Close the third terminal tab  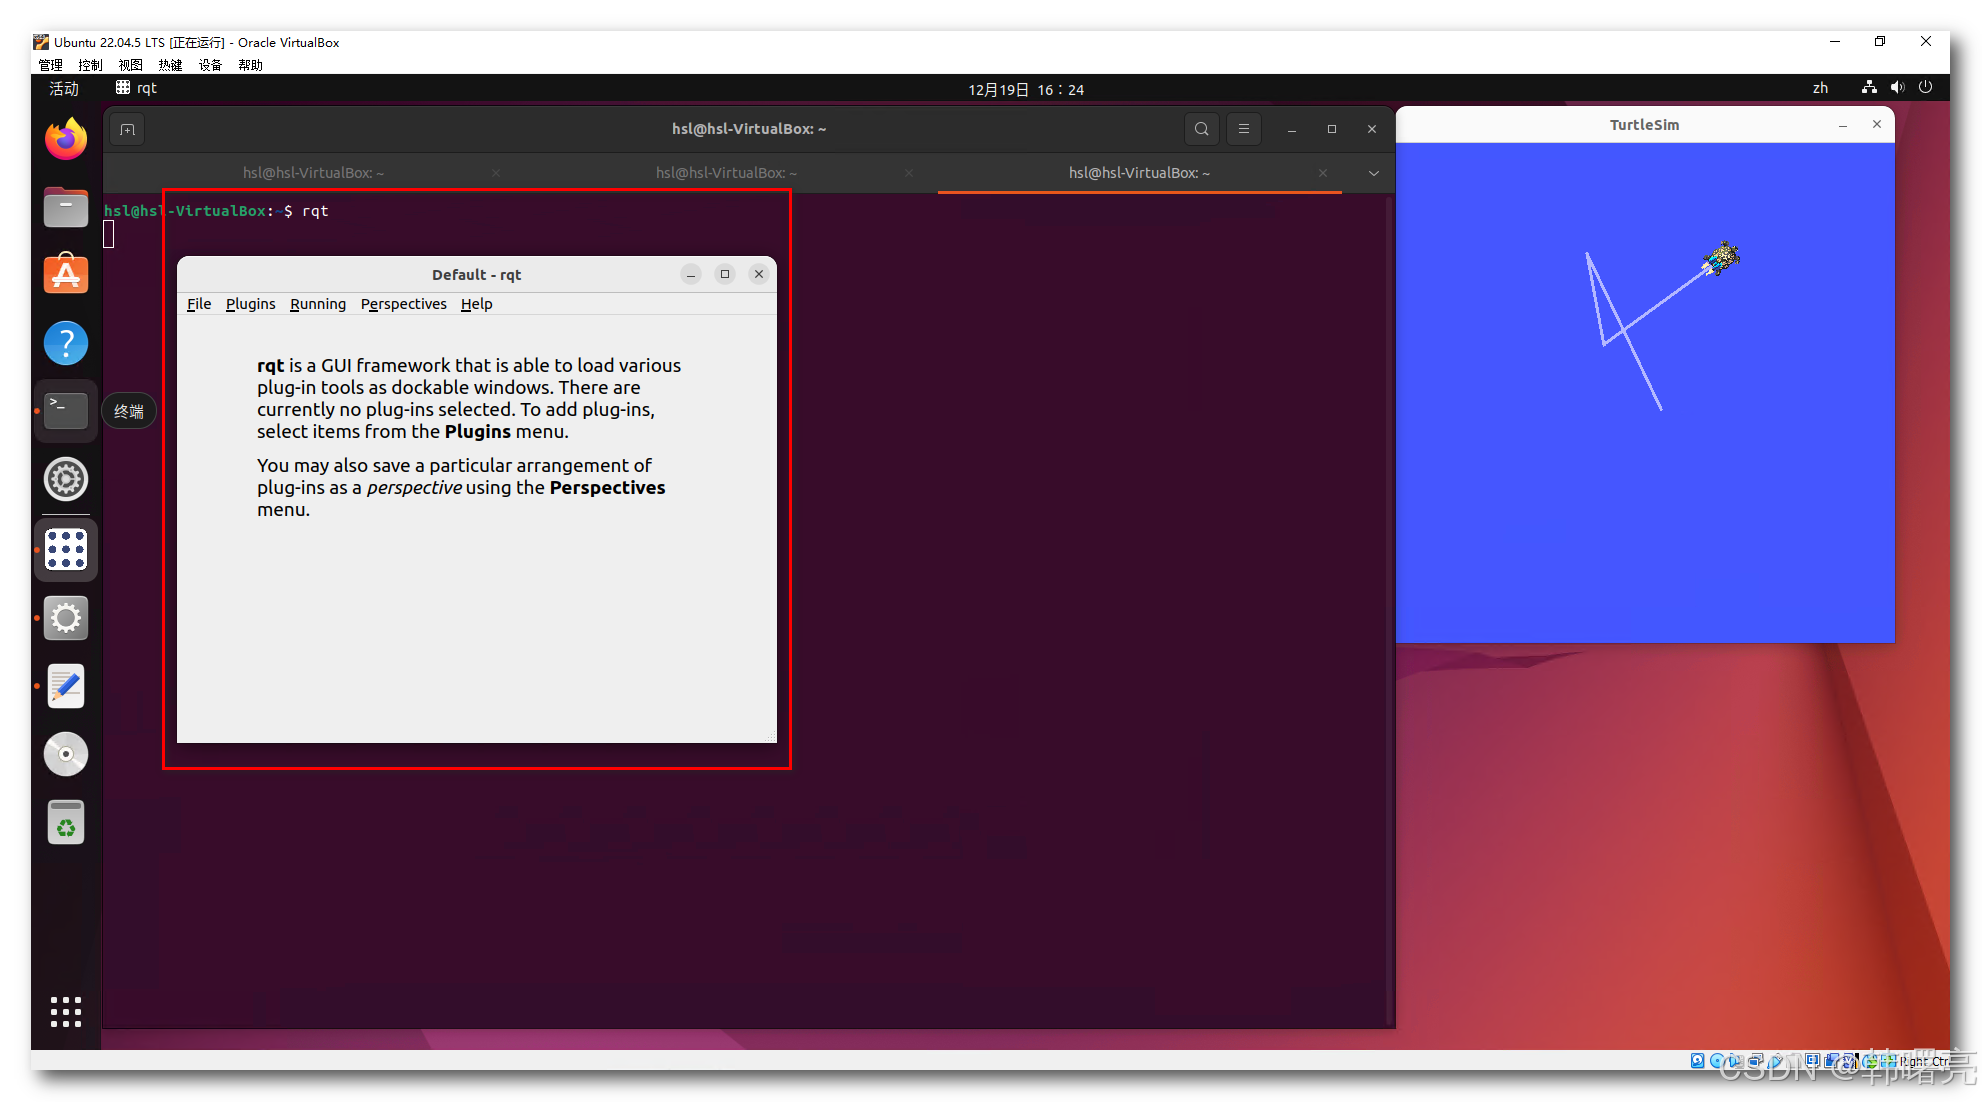(1322, 173)
